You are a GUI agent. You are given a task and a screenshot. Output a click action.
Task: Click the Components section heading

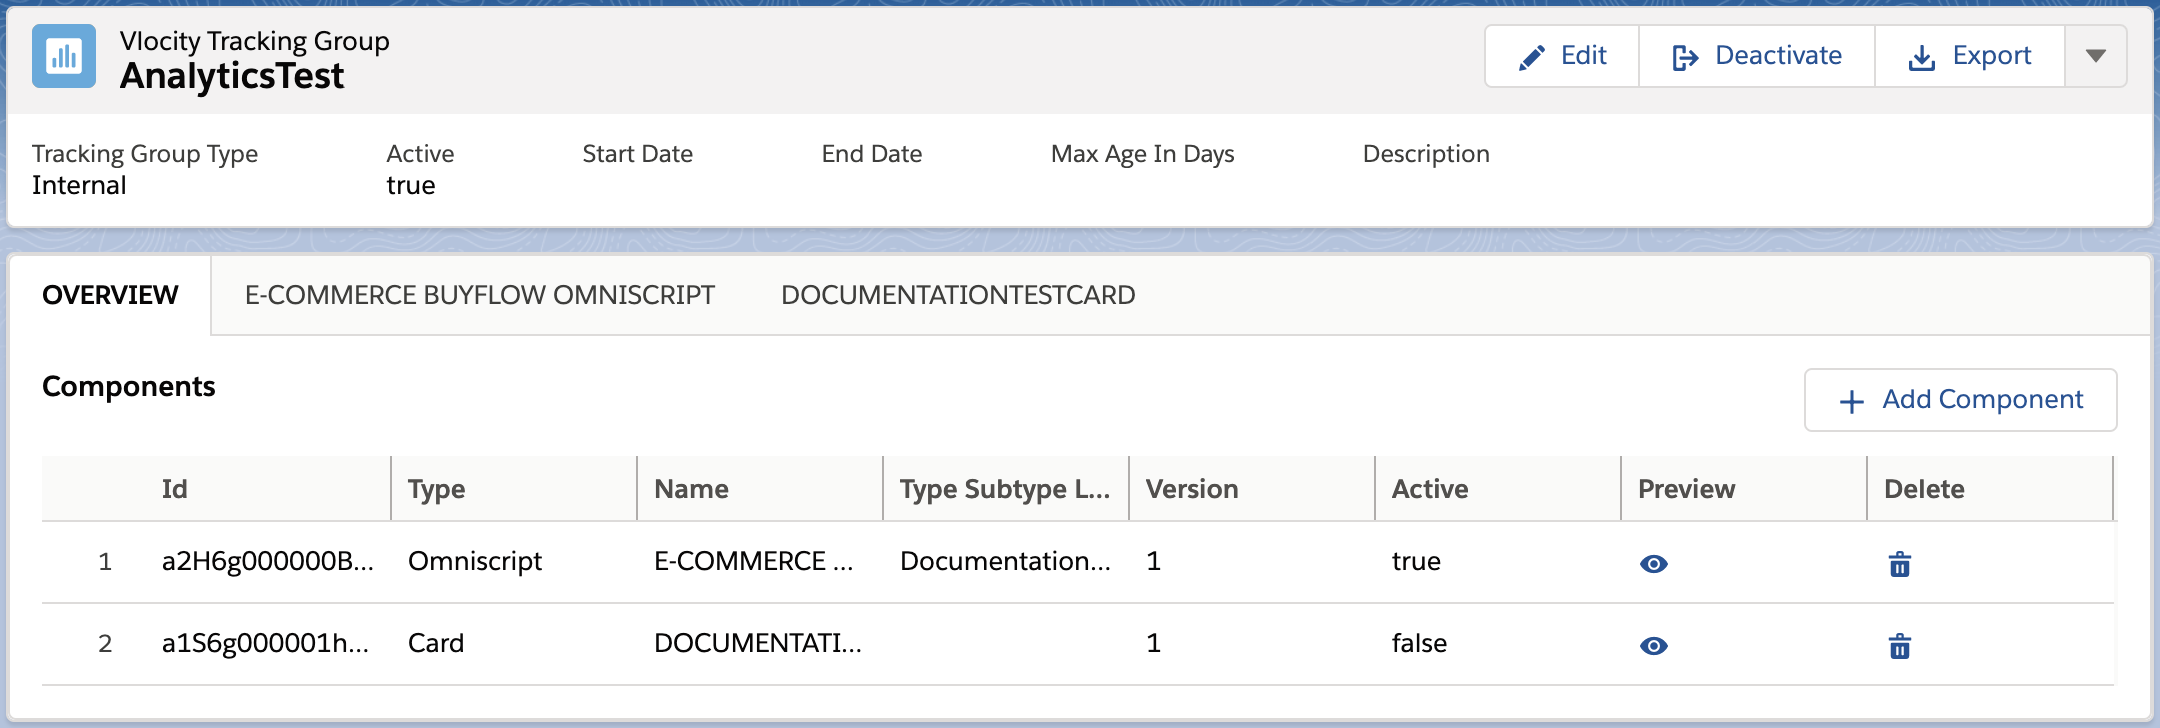(129, 386)
